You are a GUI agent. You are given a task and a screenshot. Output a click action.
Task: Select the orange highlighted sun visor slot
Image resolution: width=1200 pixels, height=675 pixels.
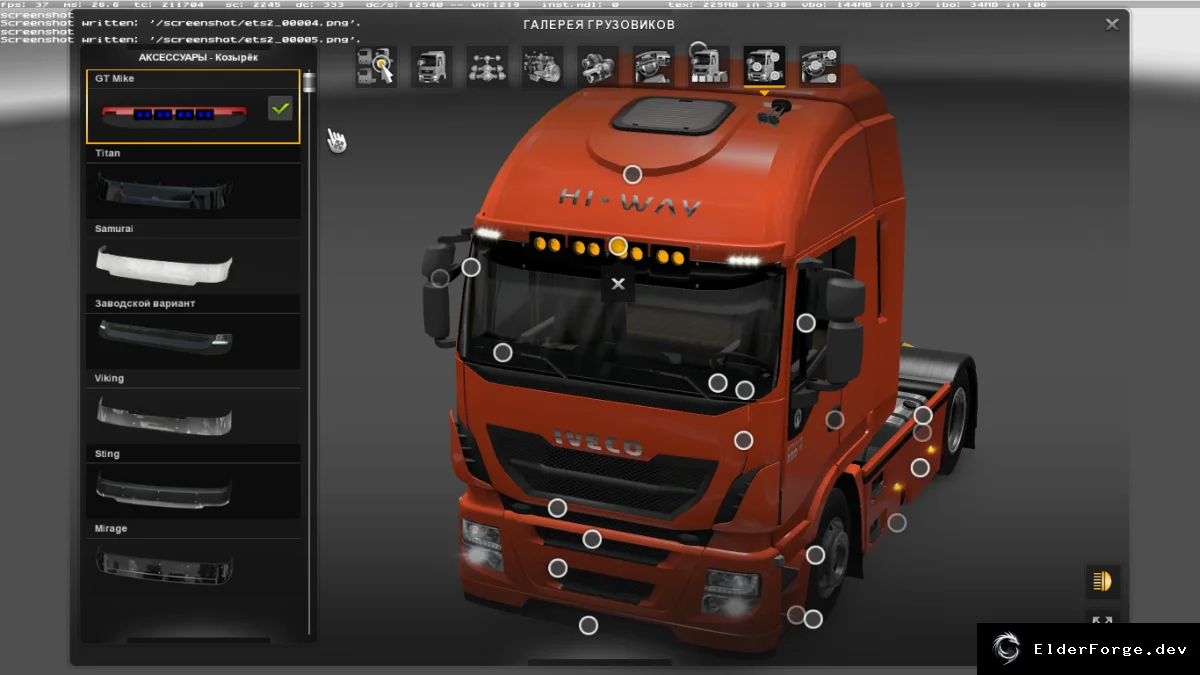[x=618, y=246]
